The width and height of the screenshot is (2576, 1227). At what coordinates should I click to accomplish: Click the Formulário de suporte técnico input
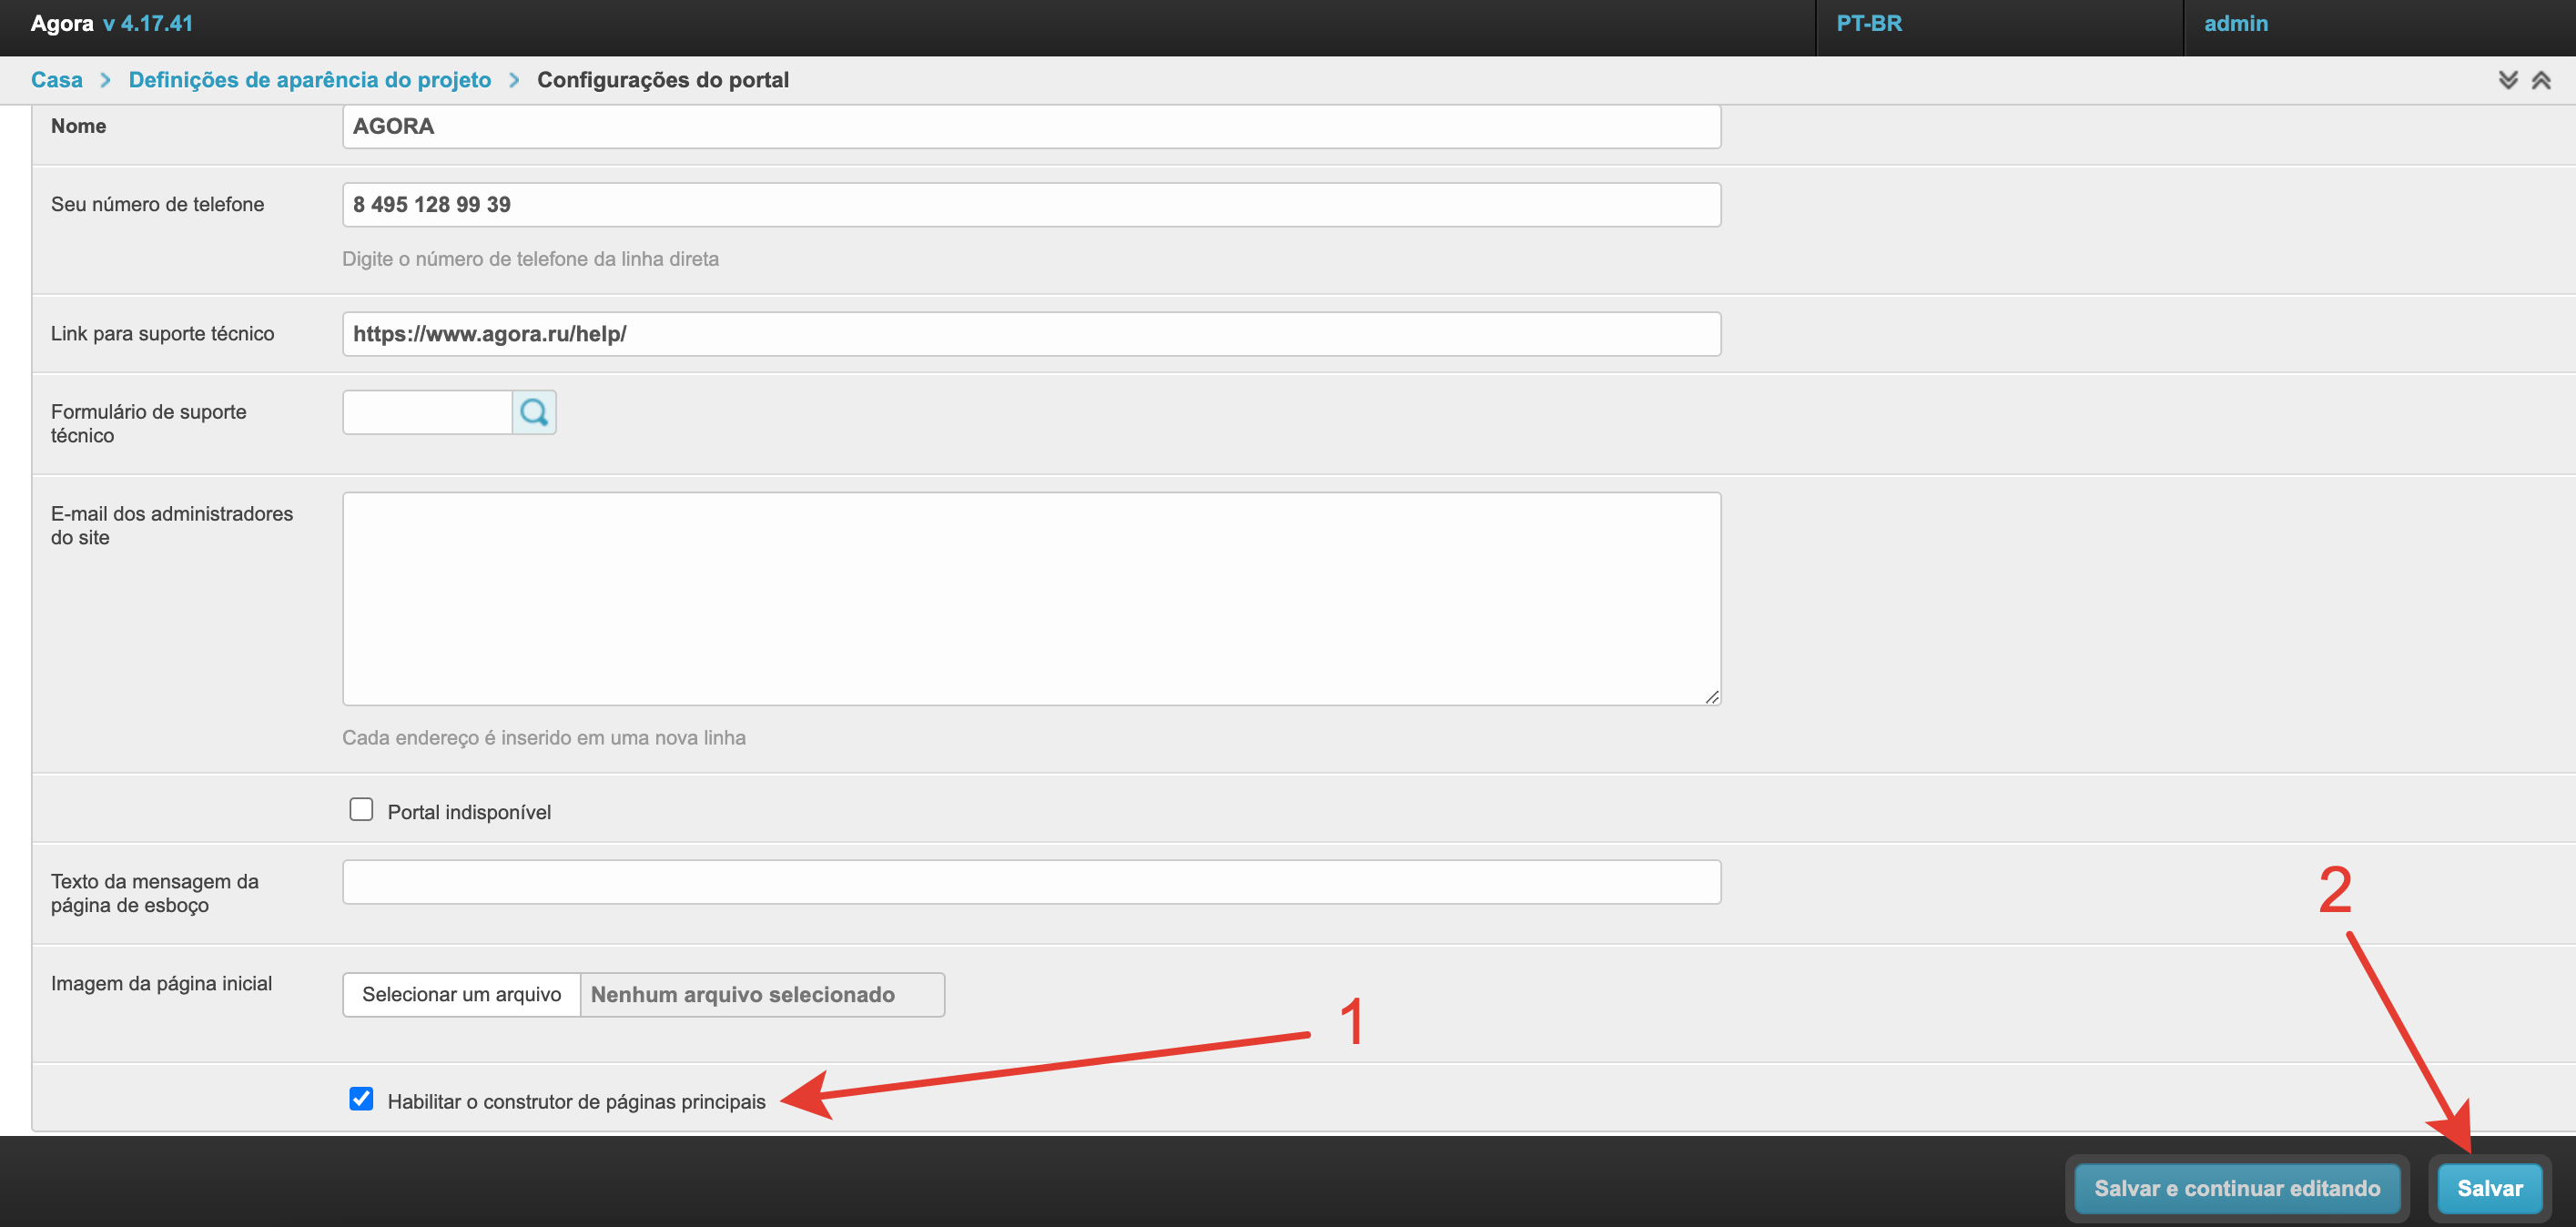point(427,412)
